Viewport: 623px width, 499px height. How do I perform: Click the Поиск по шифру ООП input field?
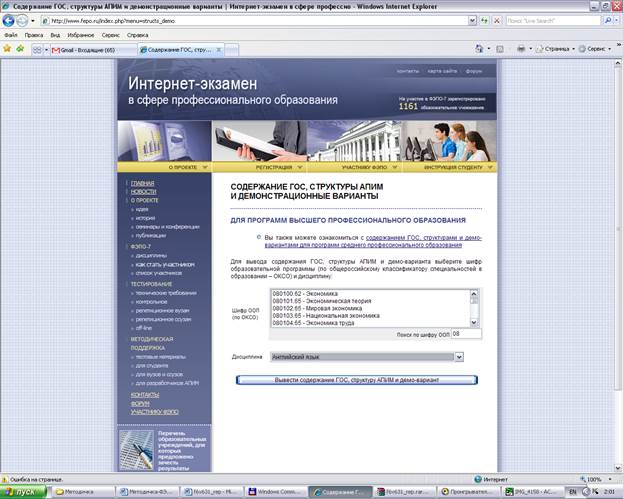464,334
